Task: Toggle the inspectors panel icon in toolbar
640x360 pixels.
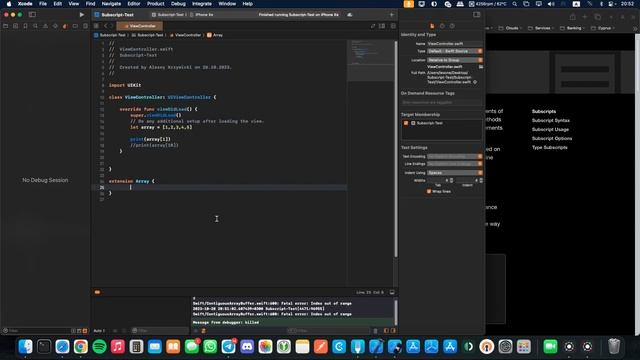Action: [x=476, y=14]
